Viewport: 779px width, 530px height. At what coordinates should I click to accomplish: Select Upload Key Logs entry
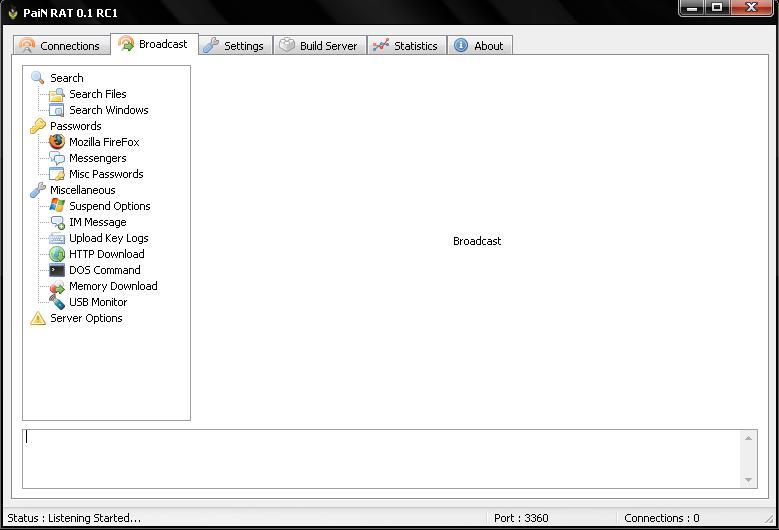(109, 238)
